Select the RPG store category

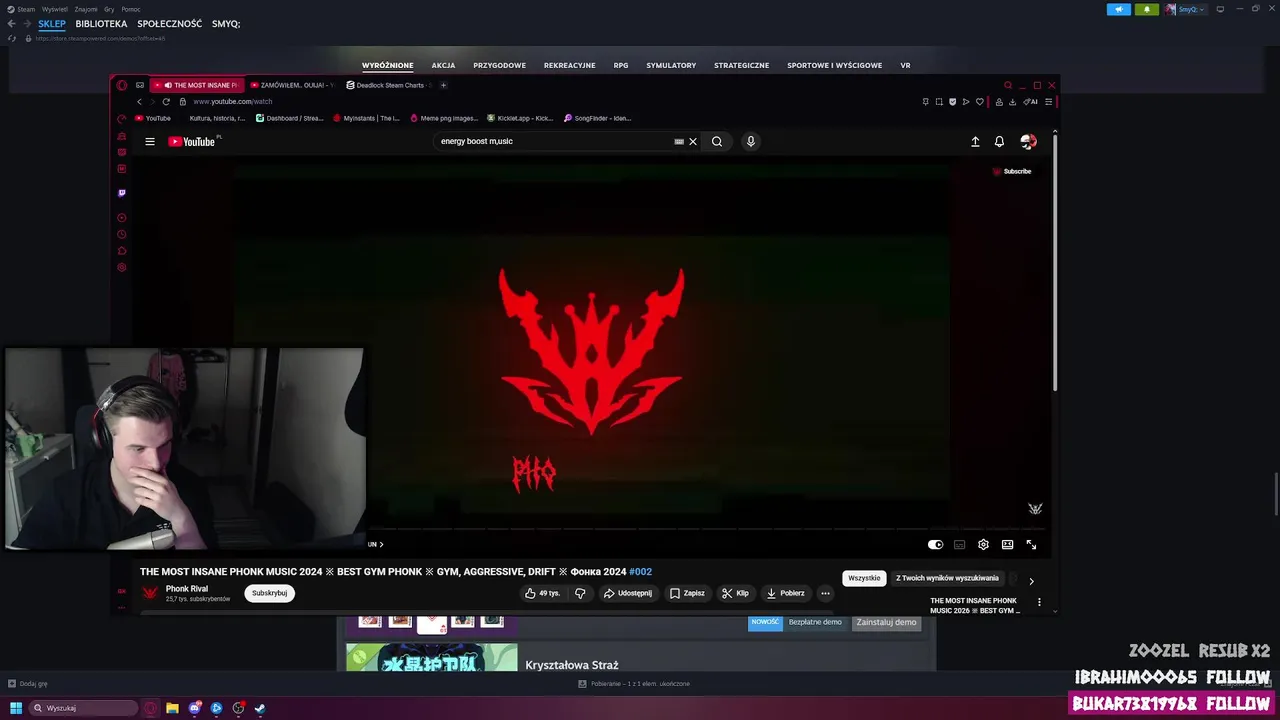[621, 65]
